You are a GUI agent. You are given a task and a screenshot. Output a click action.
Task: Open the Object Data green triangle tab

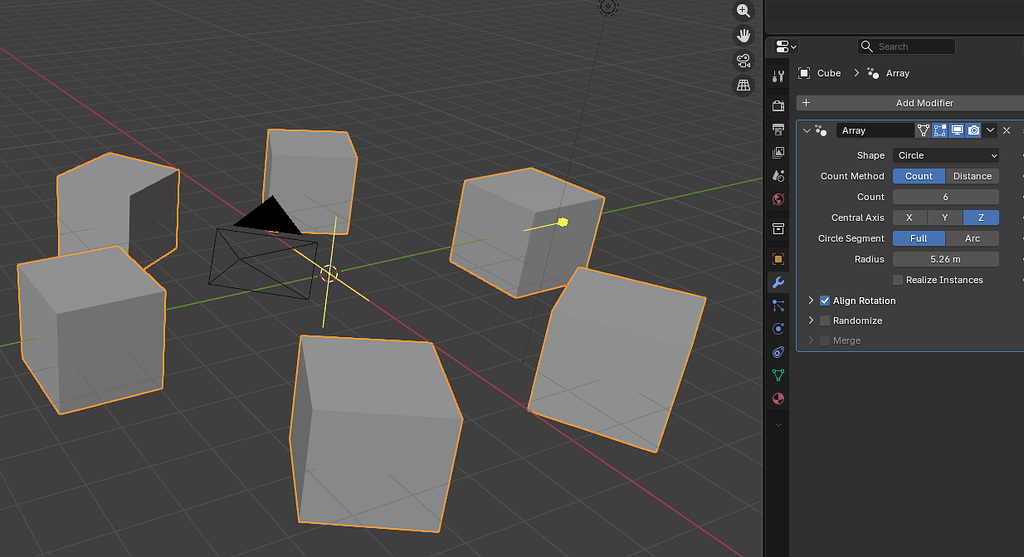pyautogui.click(x=778, y=375)
